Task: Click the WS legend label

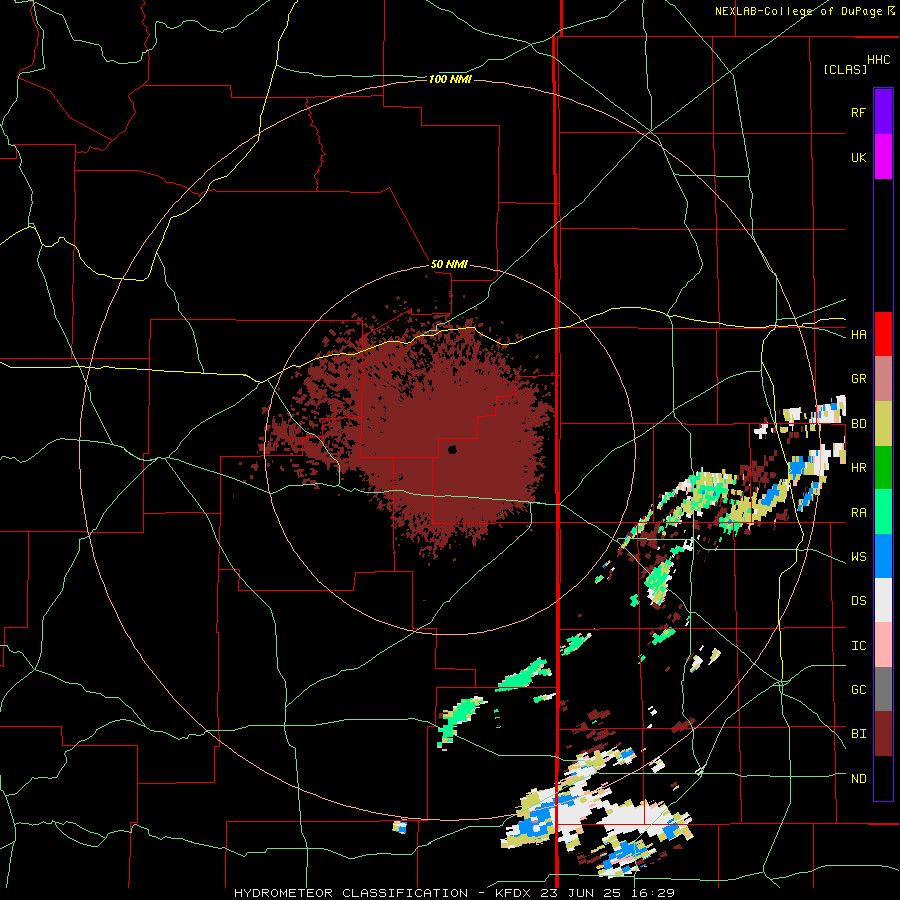Action: click(858, 557)
